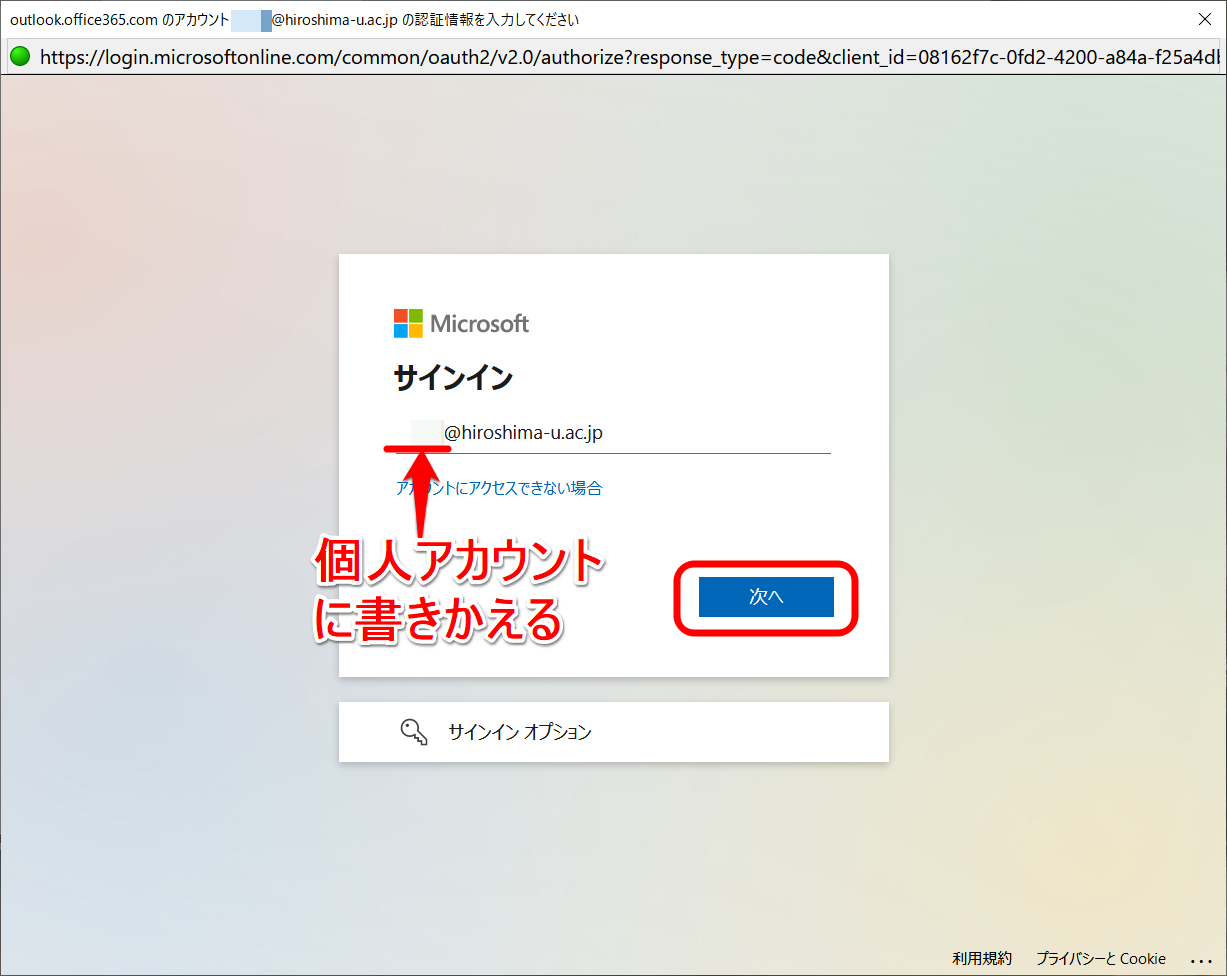Click the red 個人アカウント annotation text
Screen dimensions: 1227x976
pyautogui.click(x=460, y=566)
